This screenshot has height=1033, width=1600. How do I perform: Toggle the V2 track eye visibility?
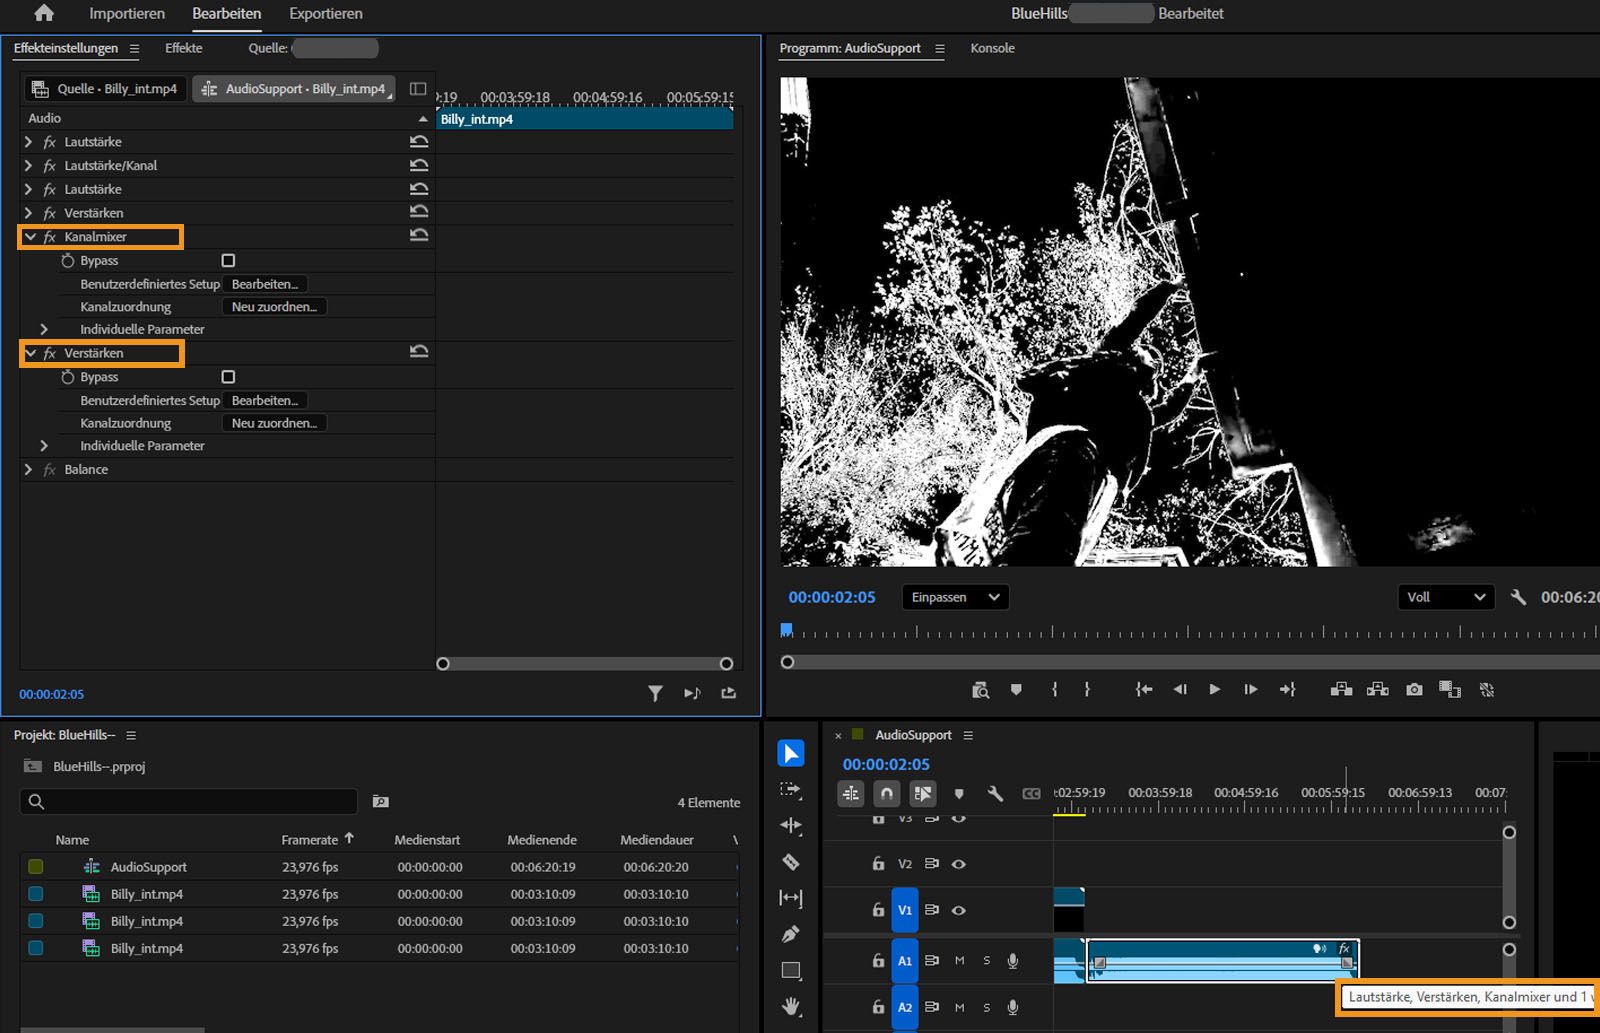tap(958, 864)
